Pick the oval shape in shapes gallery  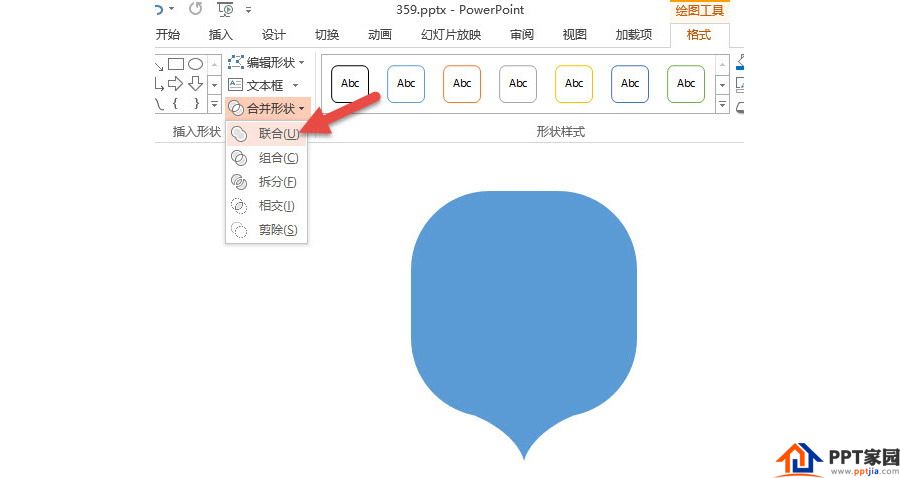click(x=196, y=63)
